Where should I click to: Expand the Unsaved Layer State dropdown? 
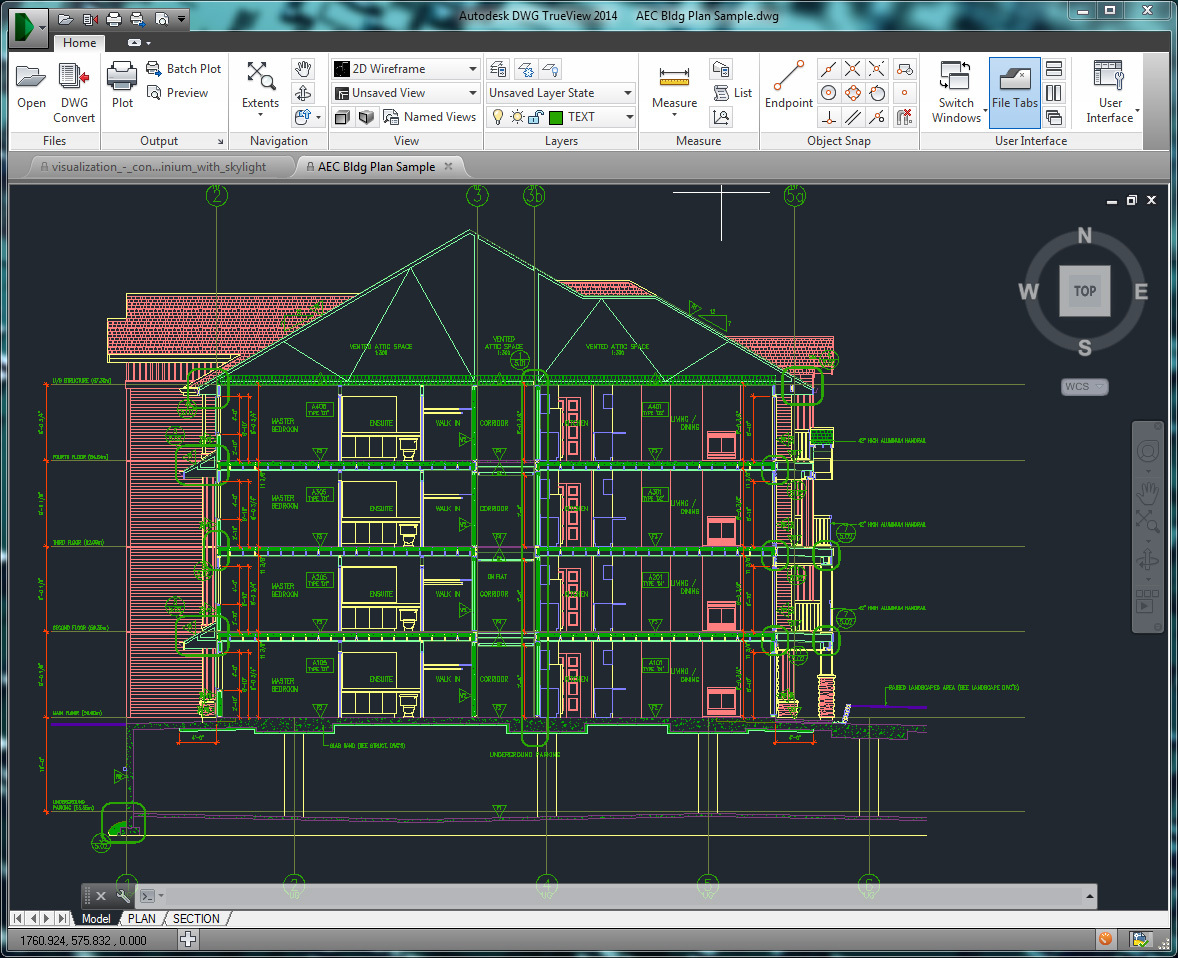(x=625, y=92)
